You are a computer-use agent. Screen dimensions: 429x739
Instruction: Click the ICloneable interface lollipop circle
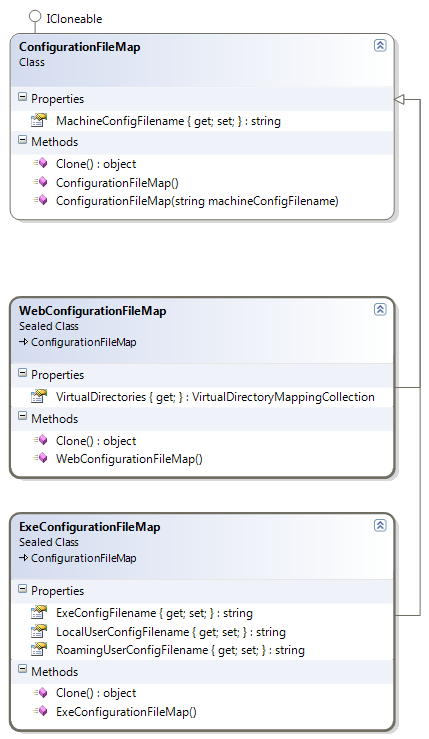pyautogui.click(x=35, y=16)
